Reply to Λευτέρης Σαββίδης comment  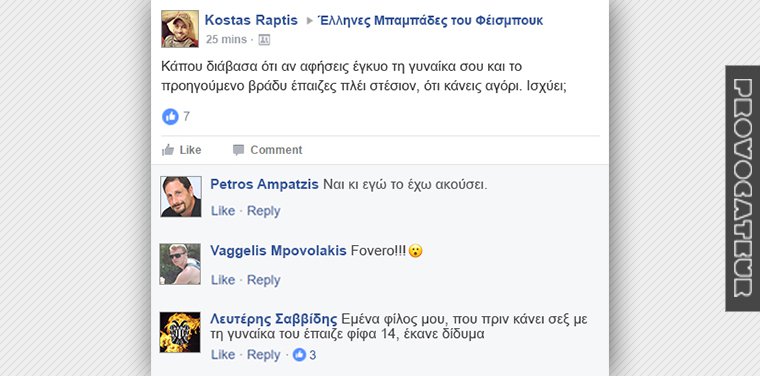pyautogui.click(x=264, y=355)
